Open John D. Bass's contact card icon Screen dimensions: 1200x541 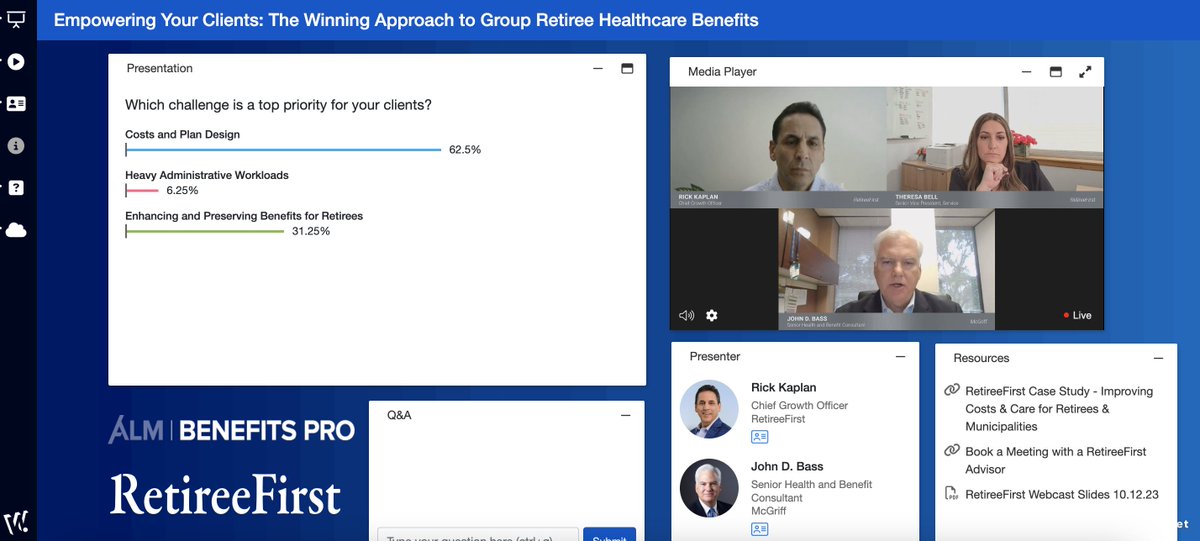point(760,529)
